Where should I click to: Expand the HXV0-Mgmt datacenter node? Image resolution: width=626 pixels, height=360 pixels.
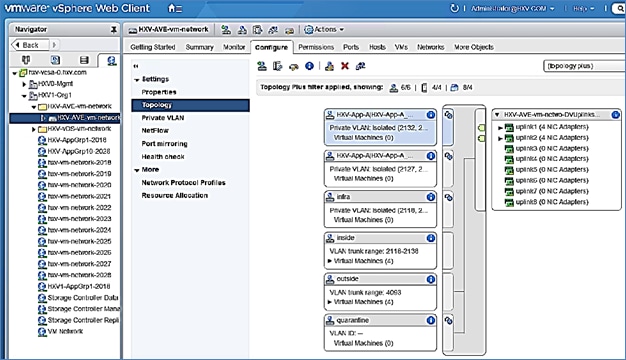[24, 84]
